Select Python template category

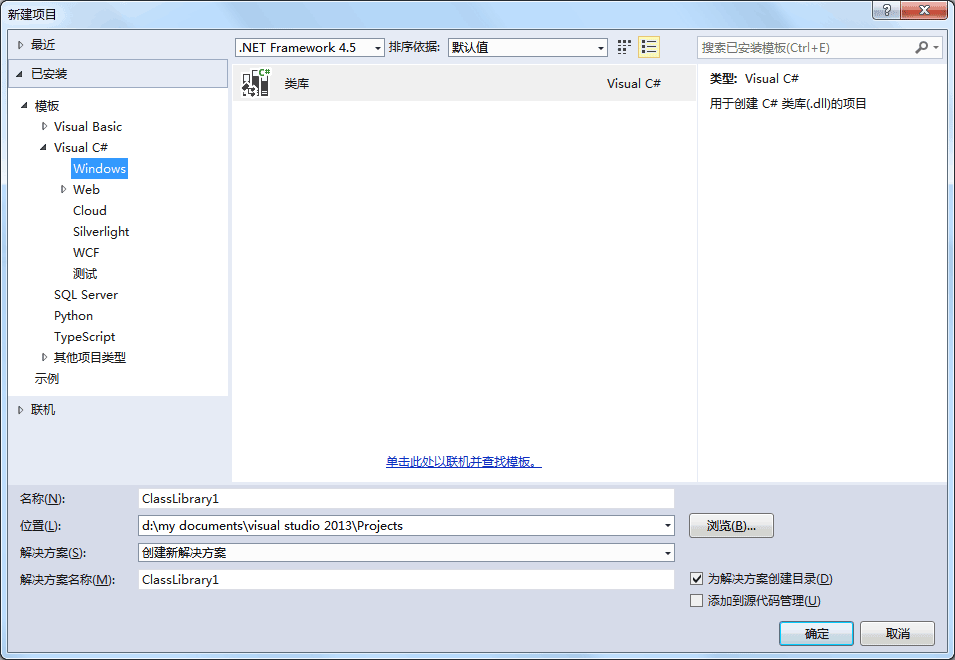click(x=73, y=316)
